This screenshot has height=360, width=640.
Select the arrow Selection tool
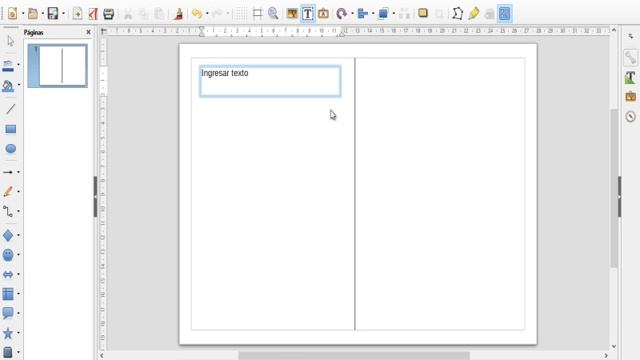coord(11,41)
